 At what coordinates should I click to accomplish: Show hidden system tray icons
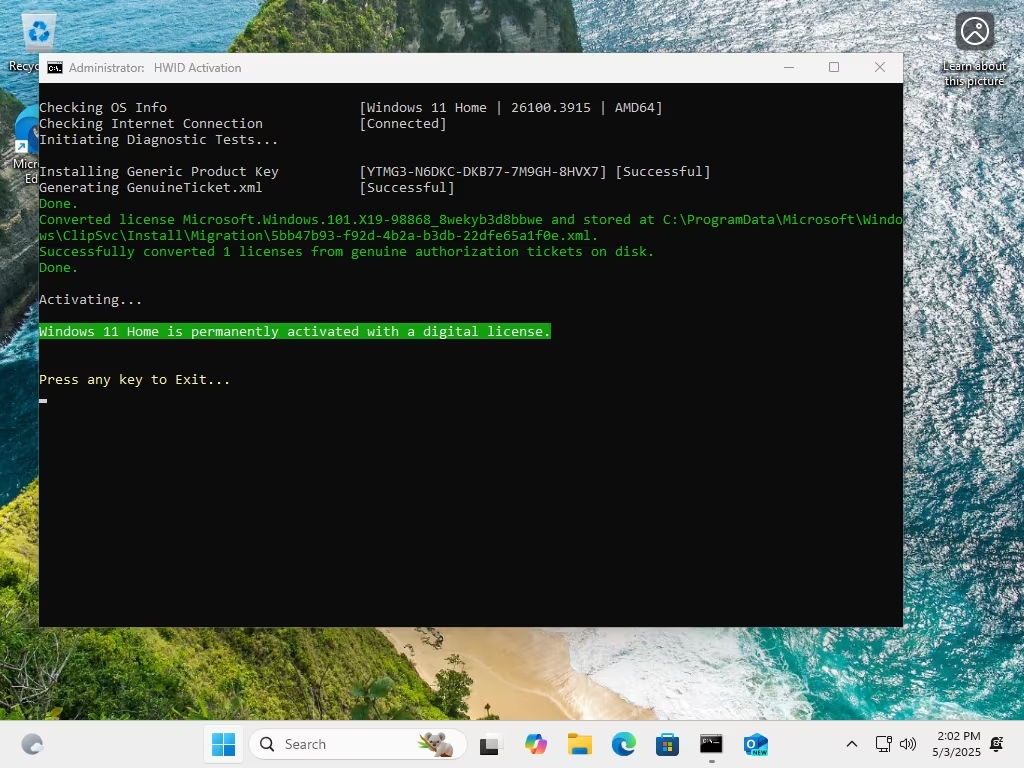[x=852, y=744]
